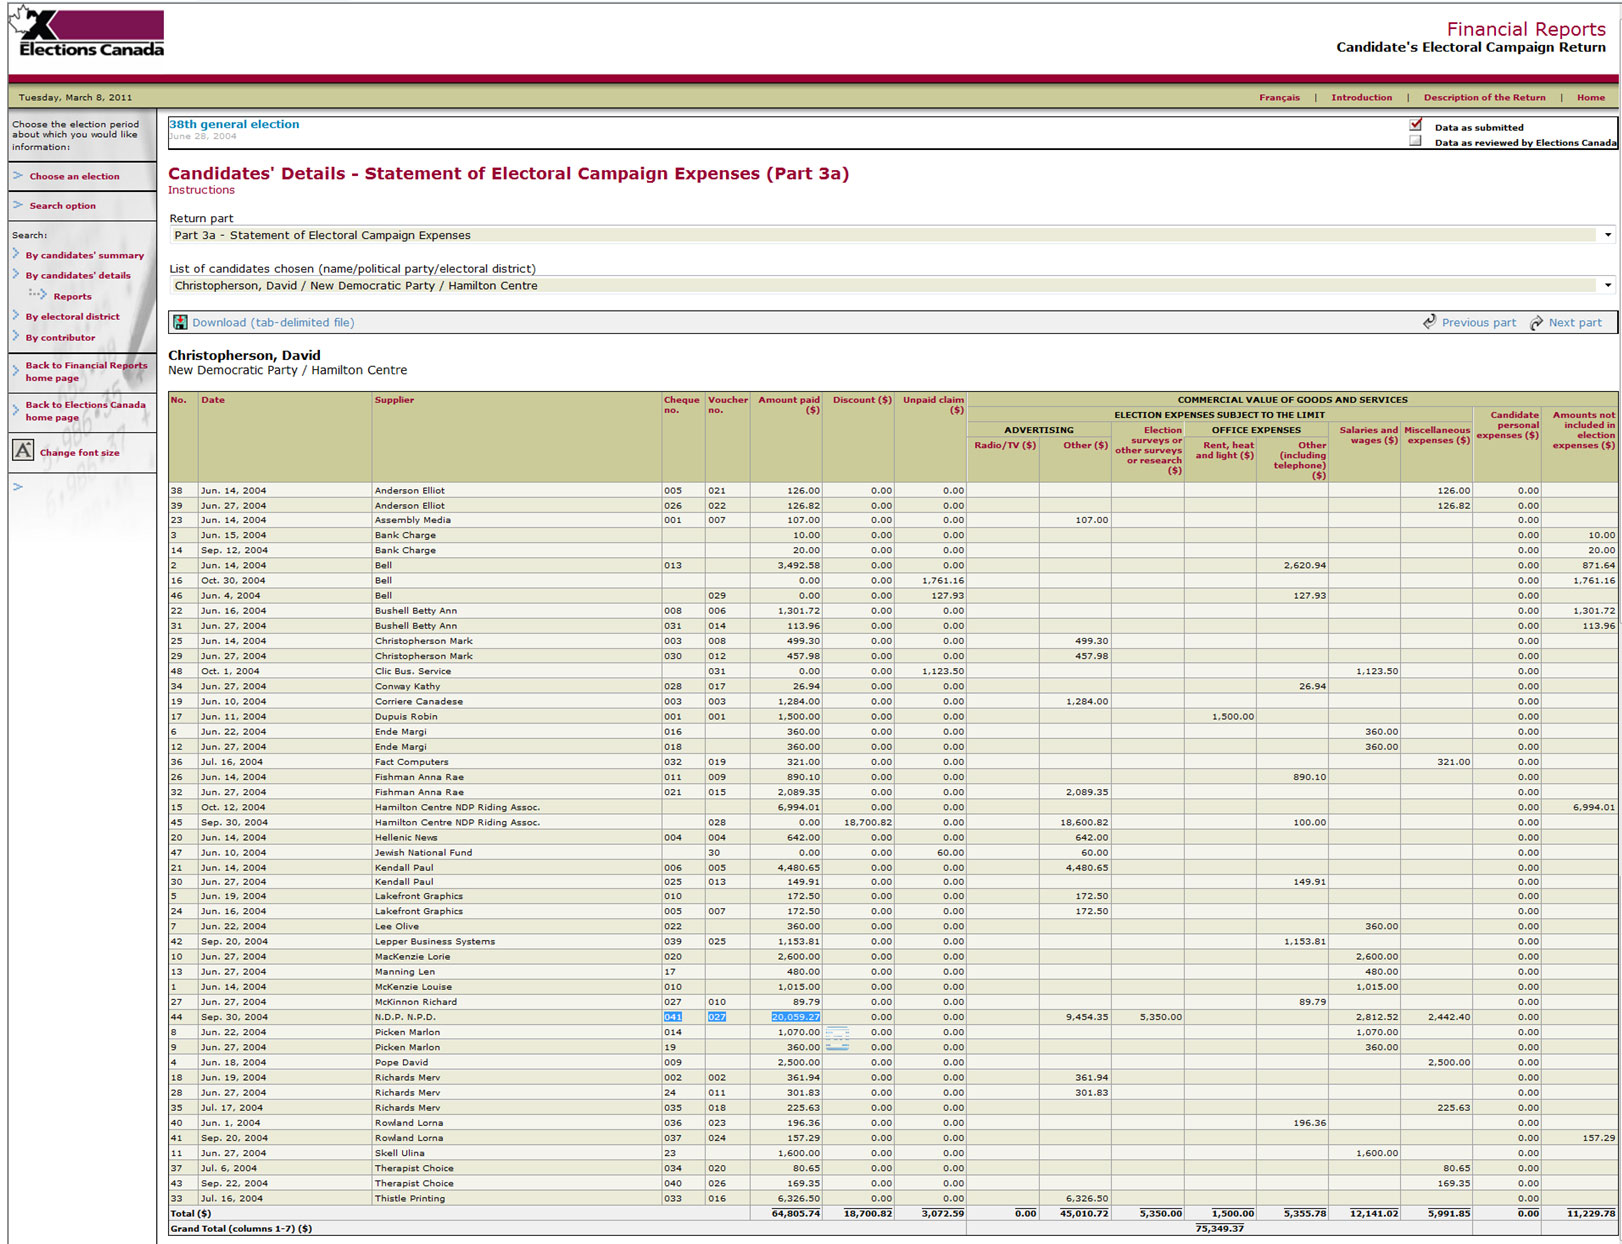Open the Introduction menu item
The width and height of the screenshot is (1622, 1244).
[x=1361, y=98]
